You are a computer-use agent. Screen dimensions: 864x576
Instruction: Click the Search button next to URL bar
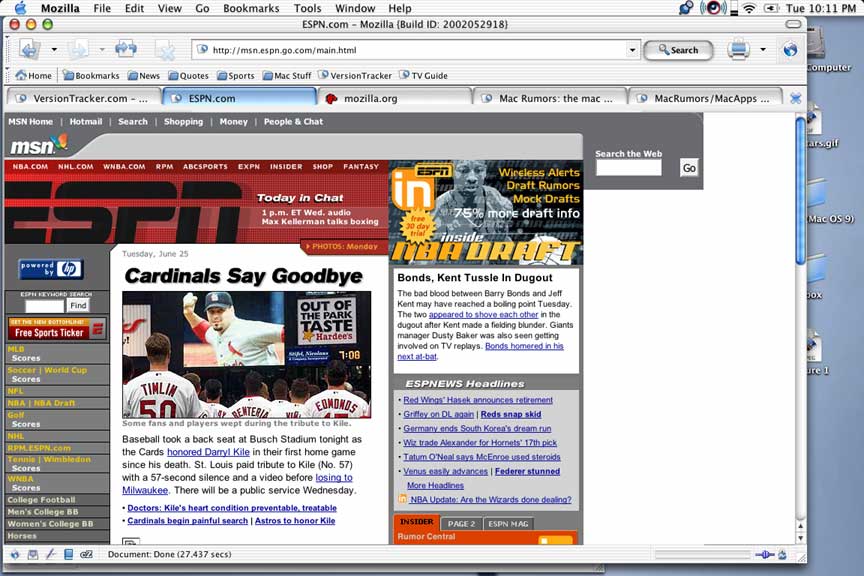pos(678,50)
